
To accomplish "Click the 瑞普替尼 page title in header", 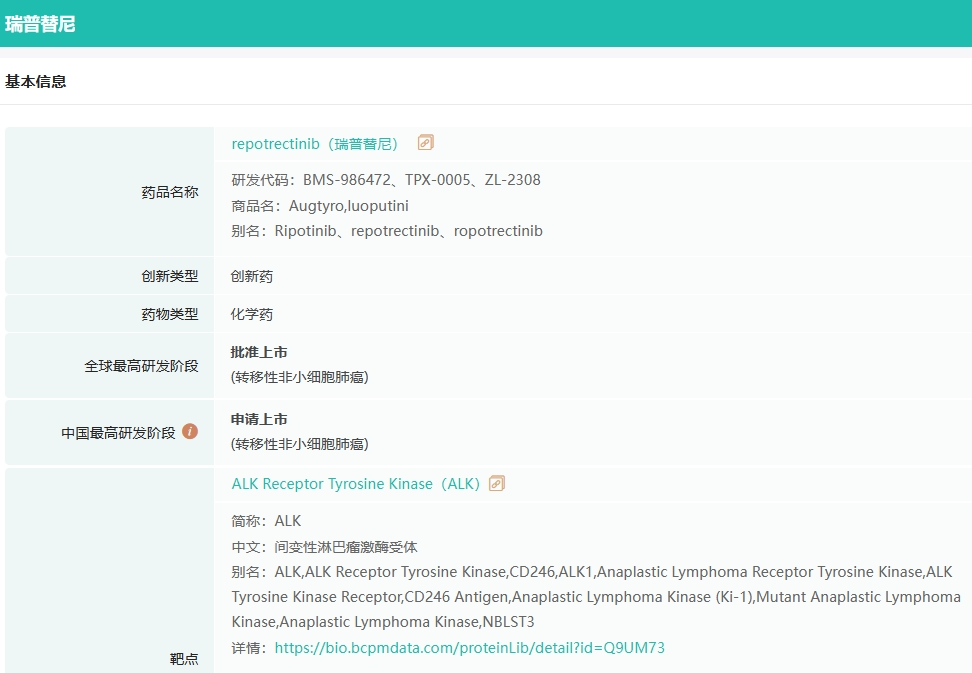I will (40, 24).
